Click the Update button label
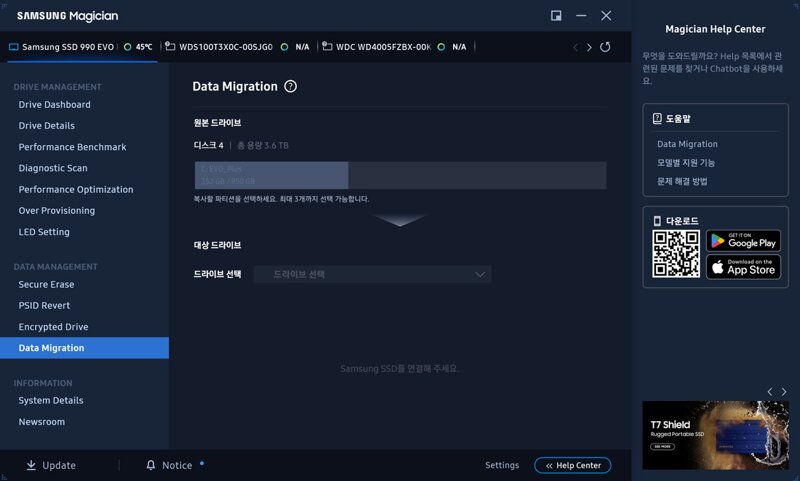 [59, 465]
